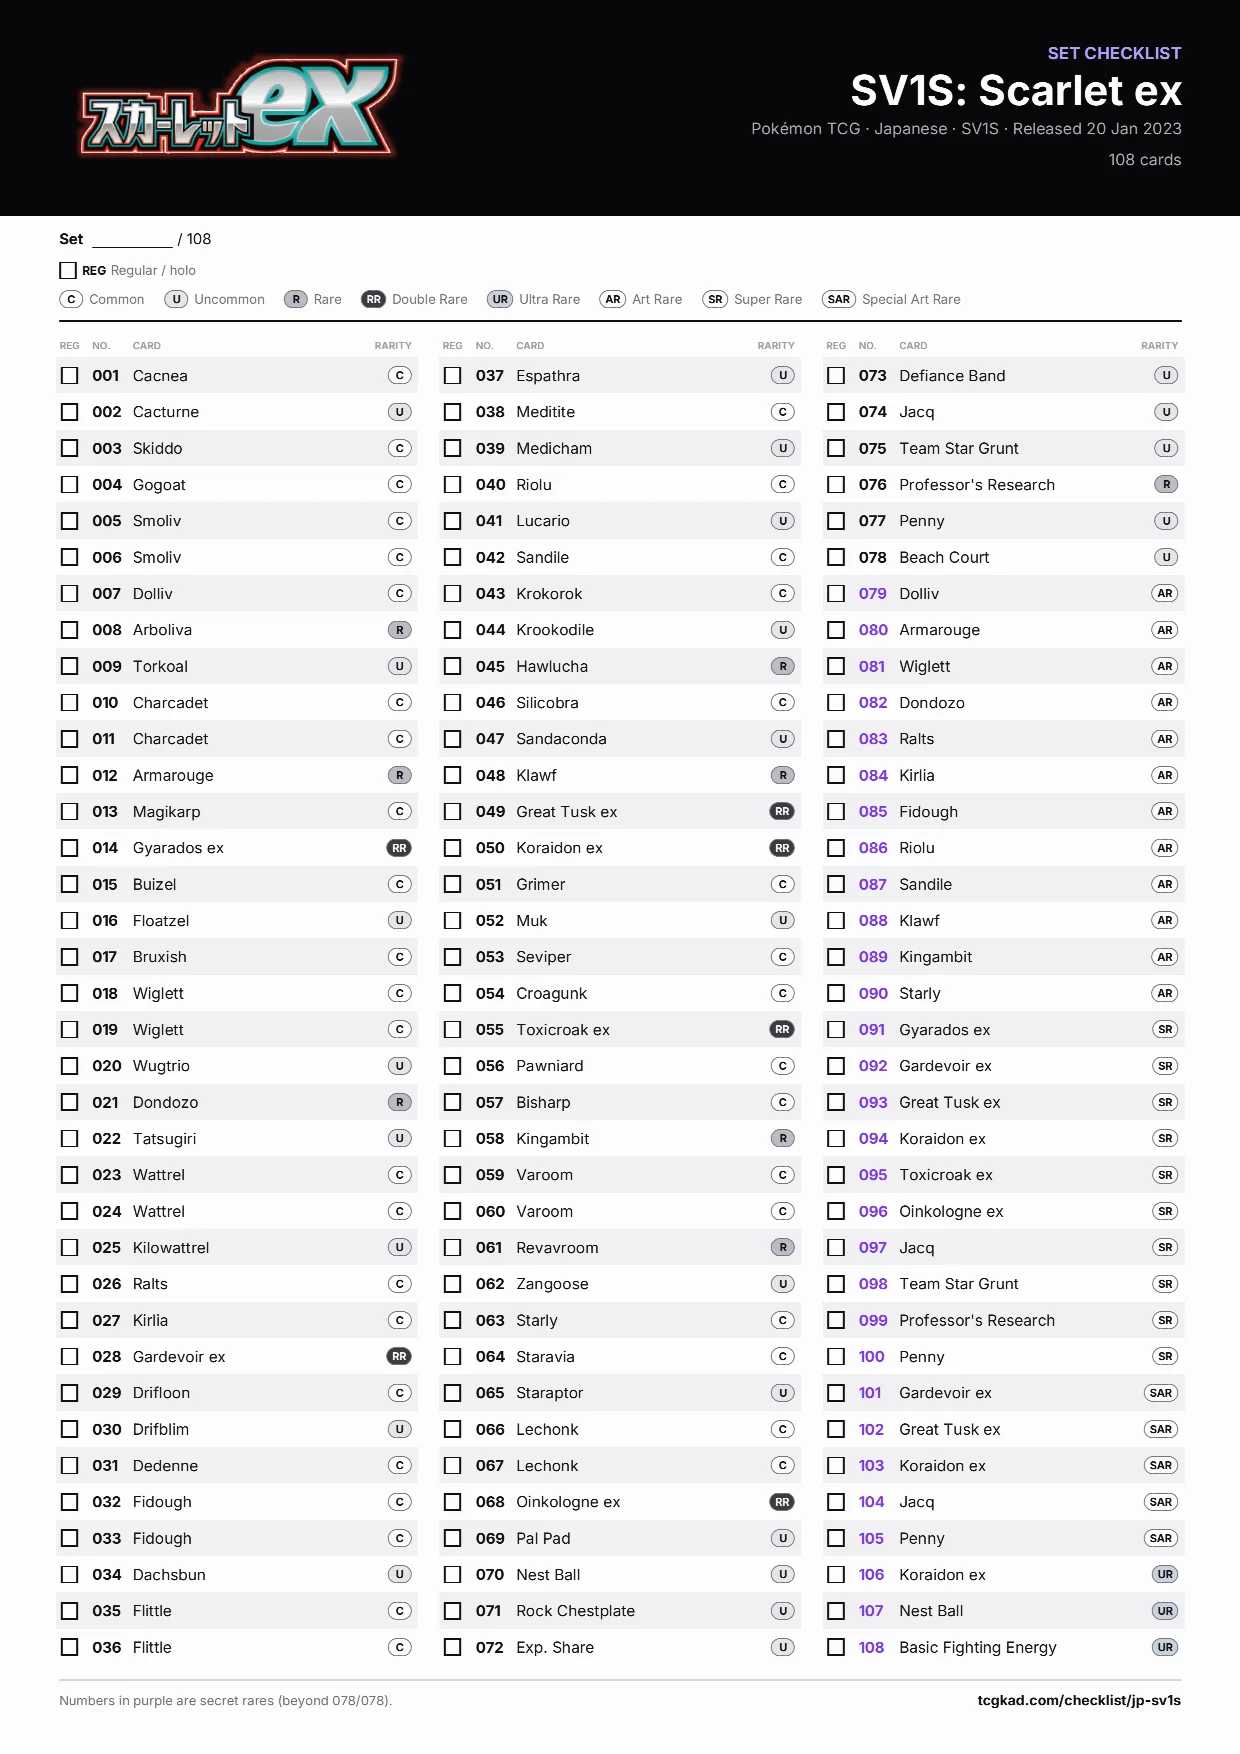Click the AR rarity badge for Armarouge 080
The width and height of the screenshot is (1240, 1754).
point(1165,630)
